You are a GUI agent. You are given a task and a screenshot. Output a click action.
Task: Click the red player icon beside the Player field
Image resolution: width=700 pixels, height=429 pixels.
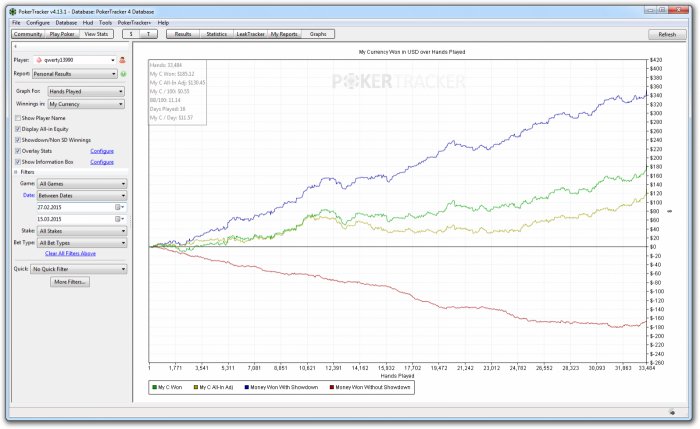point(122,60)
